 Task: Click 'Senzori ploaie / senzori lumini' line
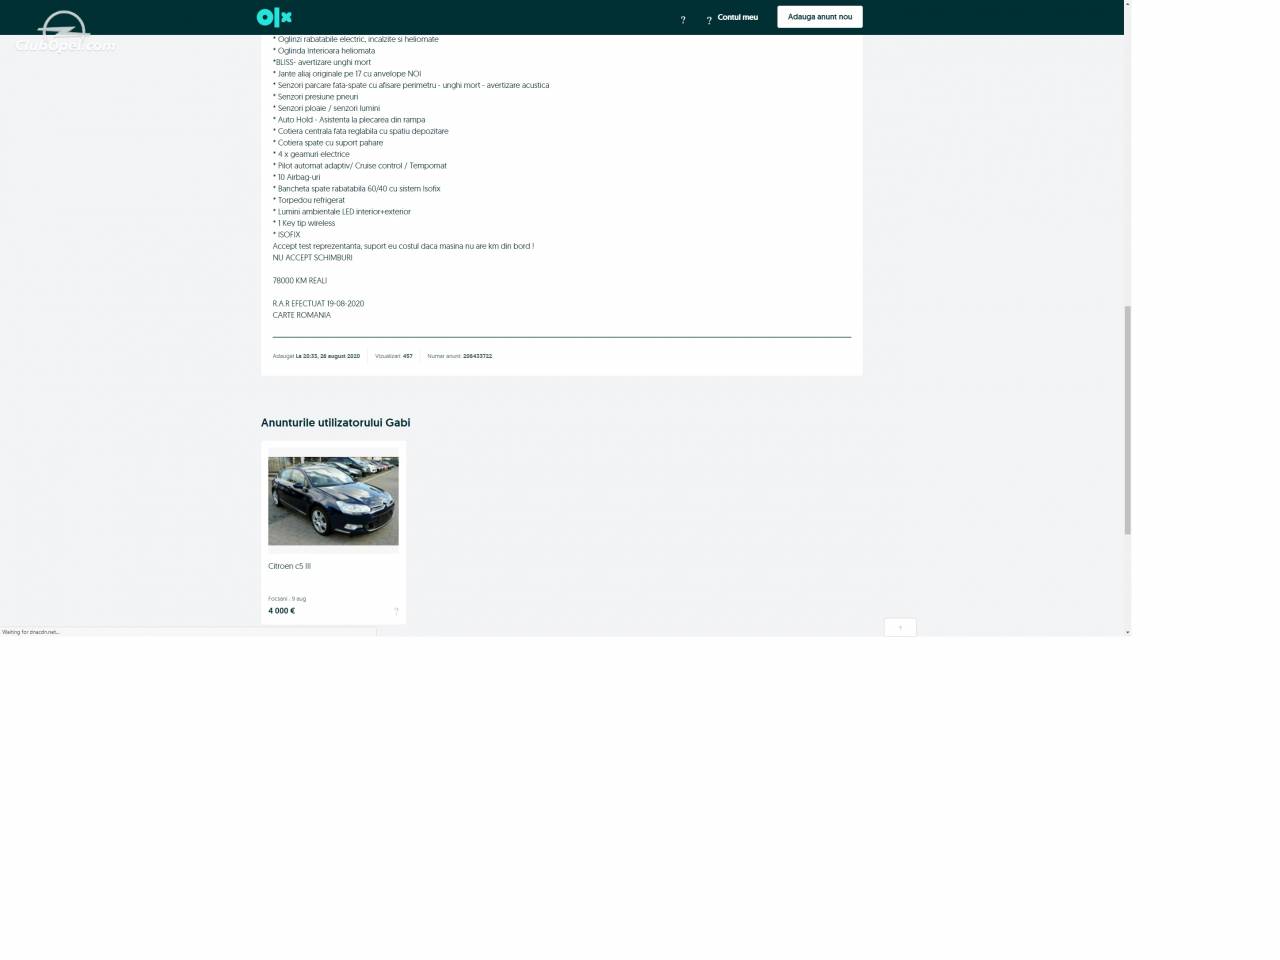pyautogui.click(x=326, y=108)
